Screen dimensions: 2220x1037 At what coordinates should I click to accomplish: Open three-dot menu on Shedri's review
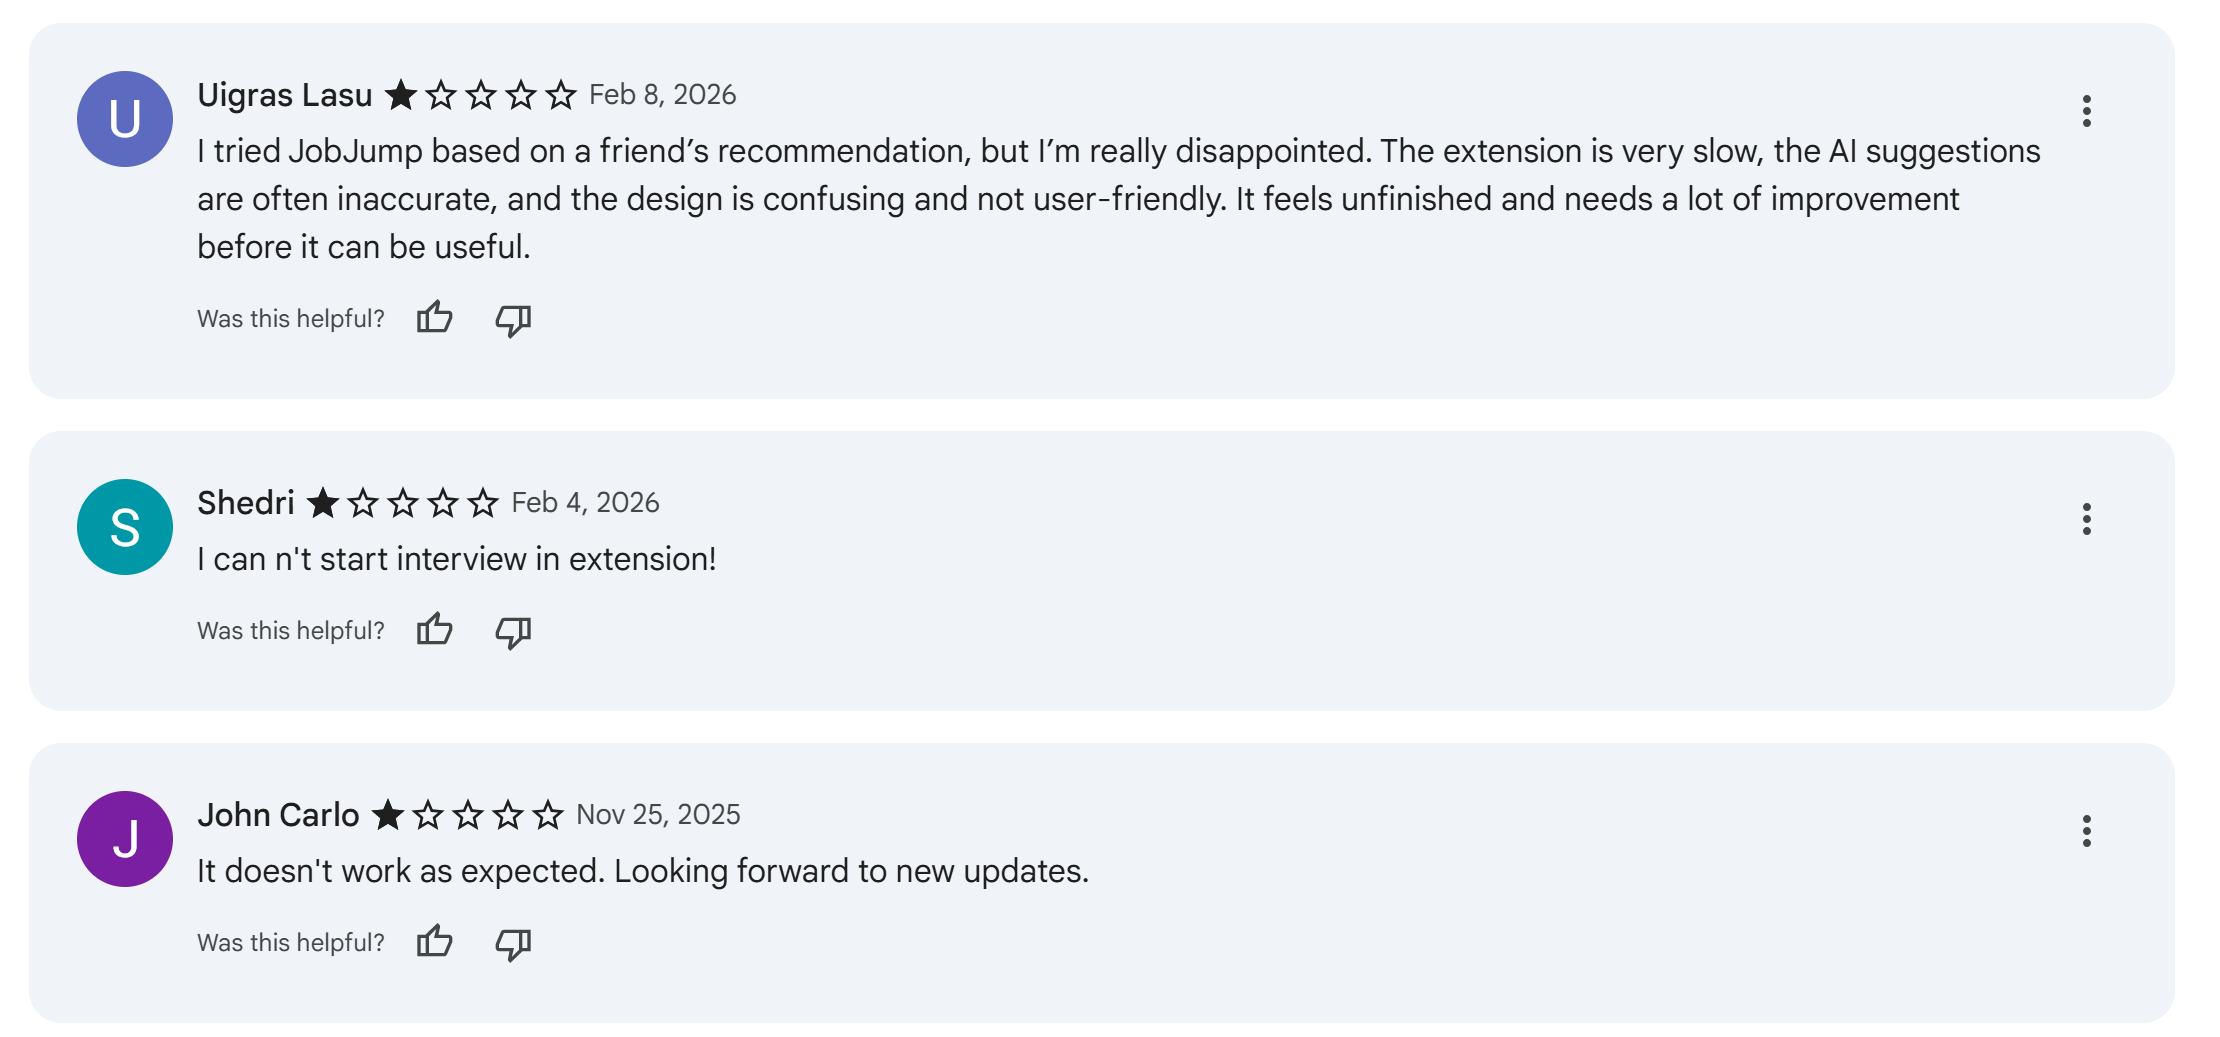pos(2086,519)
